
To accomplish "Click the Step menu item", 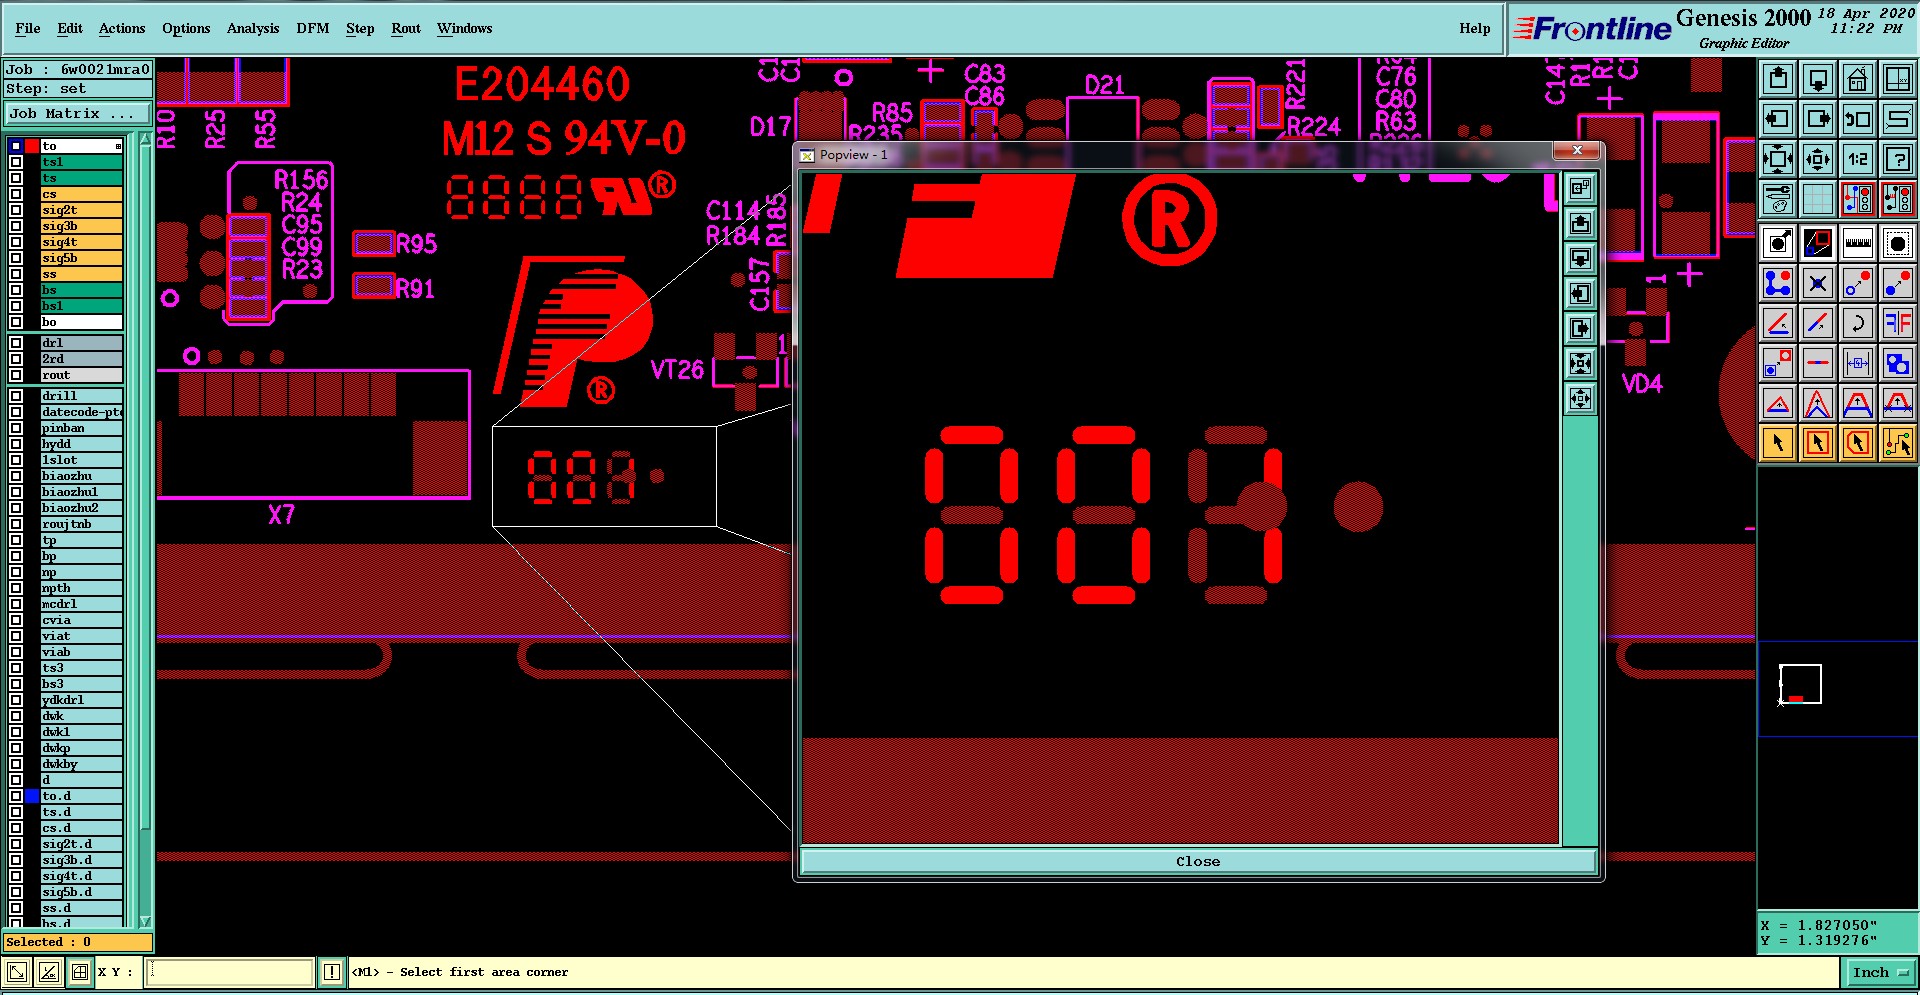I will click(360, 28).
